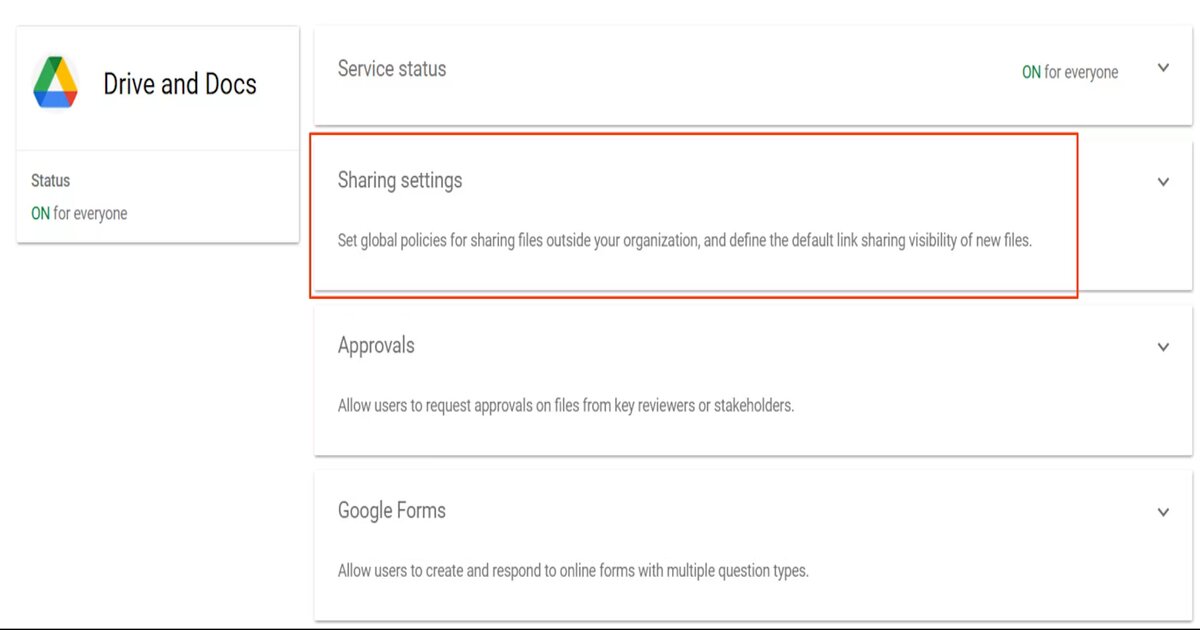Viewport: 1200px width, 630px height.
Task: Select the Approvals heading
Action: pyautogui.click(x=376, y=346)
